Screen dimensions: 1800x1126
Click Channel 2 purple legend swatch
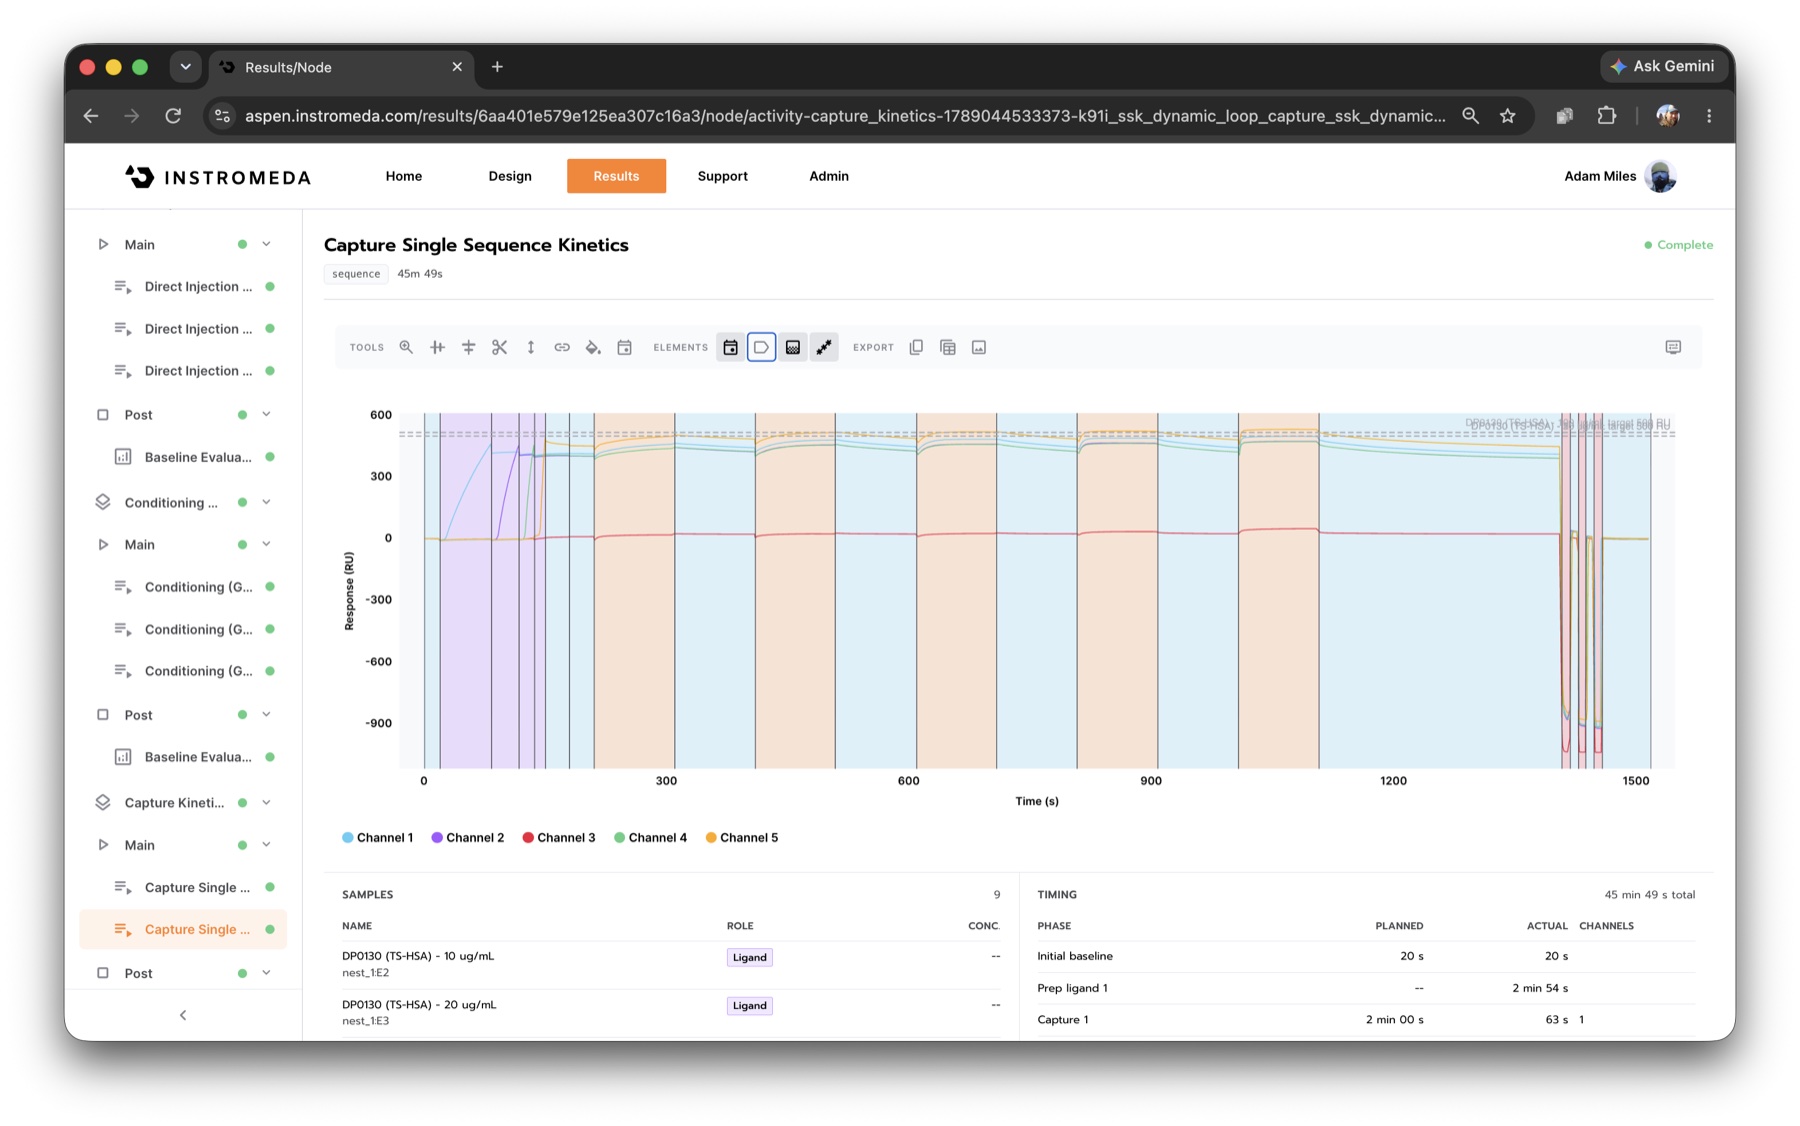(x=437, y=838)
